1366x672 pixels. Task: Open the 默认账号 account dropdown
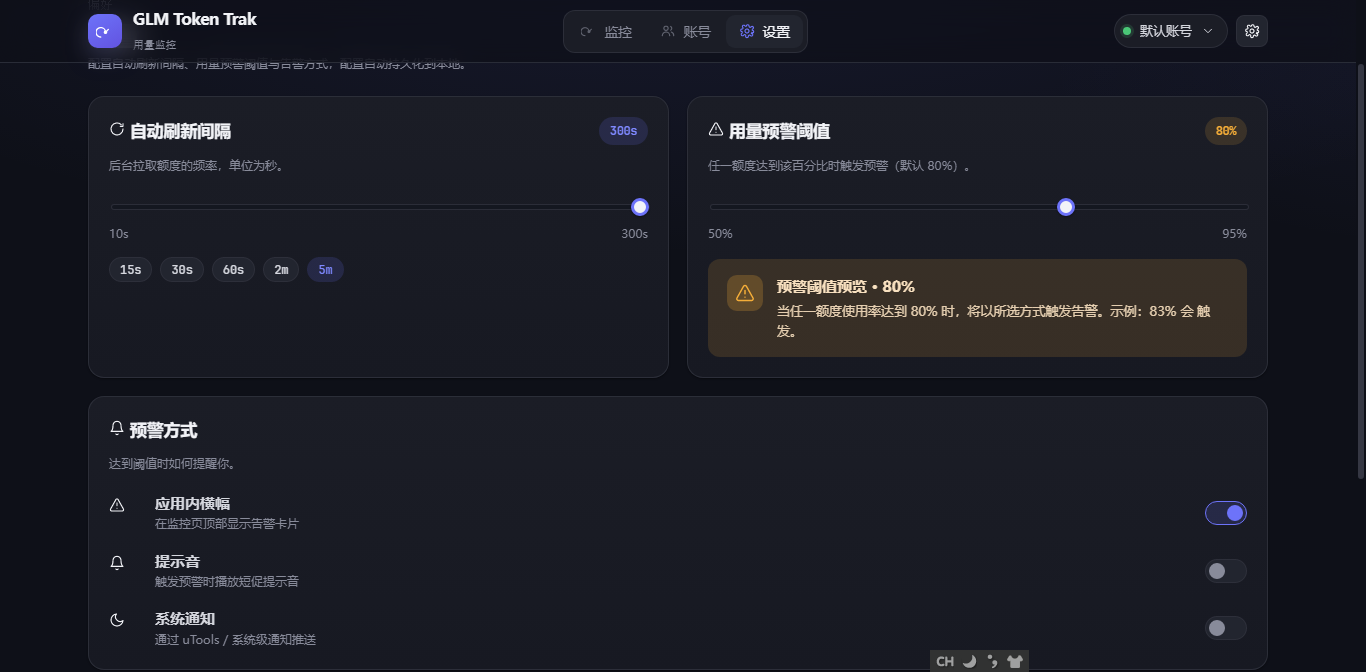1171,31
